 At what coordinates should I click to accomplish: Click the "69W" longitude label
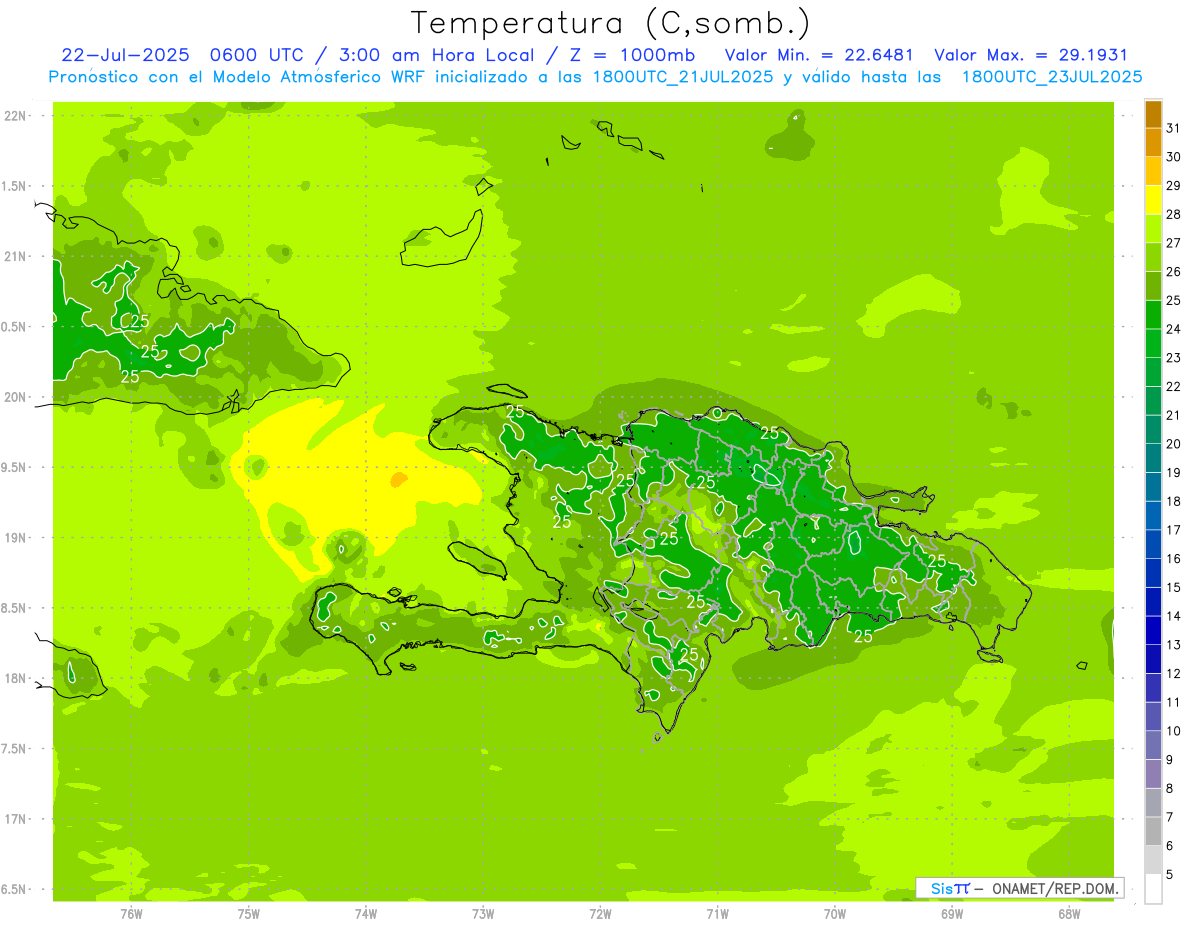(952, 913)
